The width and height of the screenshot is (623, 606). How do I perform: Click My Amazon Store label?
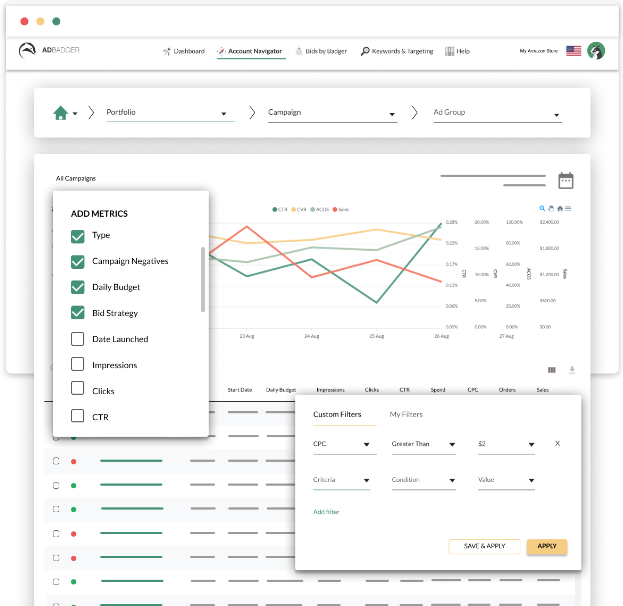tap(538, 51)
